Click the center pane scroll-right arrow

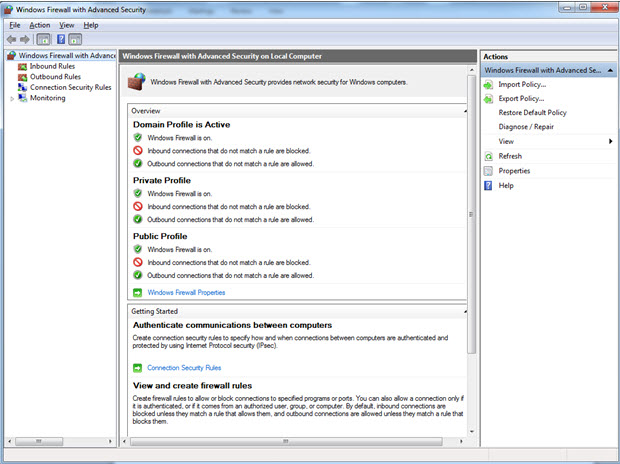pos(461,441)
